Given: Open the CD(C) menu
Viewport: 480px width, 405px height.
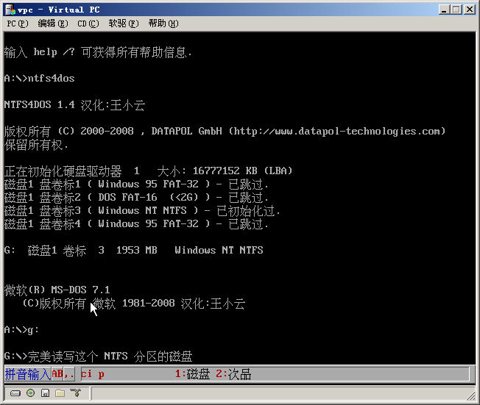Looking at the screenshot, I should (x=88, y=24).
